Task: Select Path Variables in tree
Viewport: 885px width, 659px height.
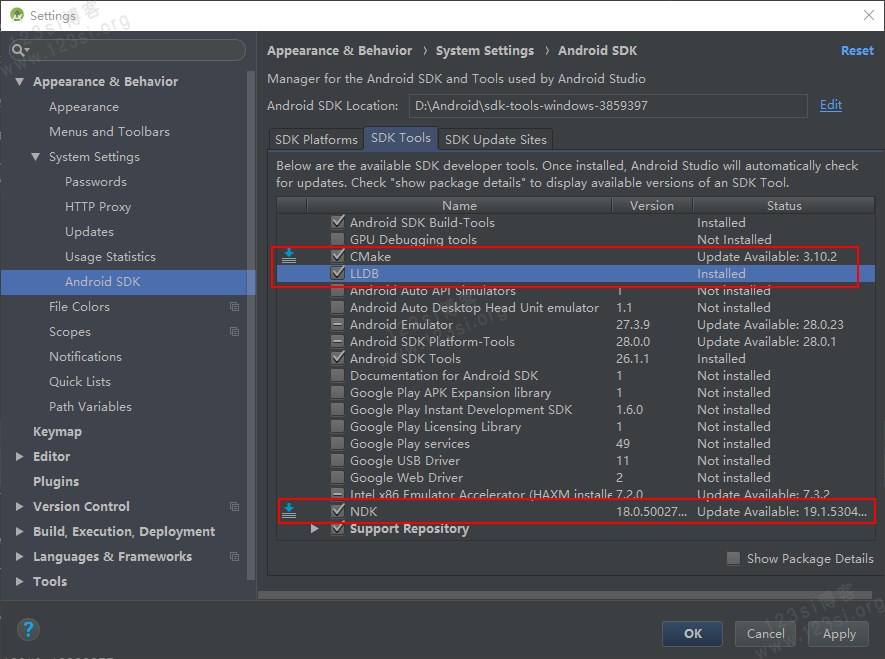Action: [90, 406]
